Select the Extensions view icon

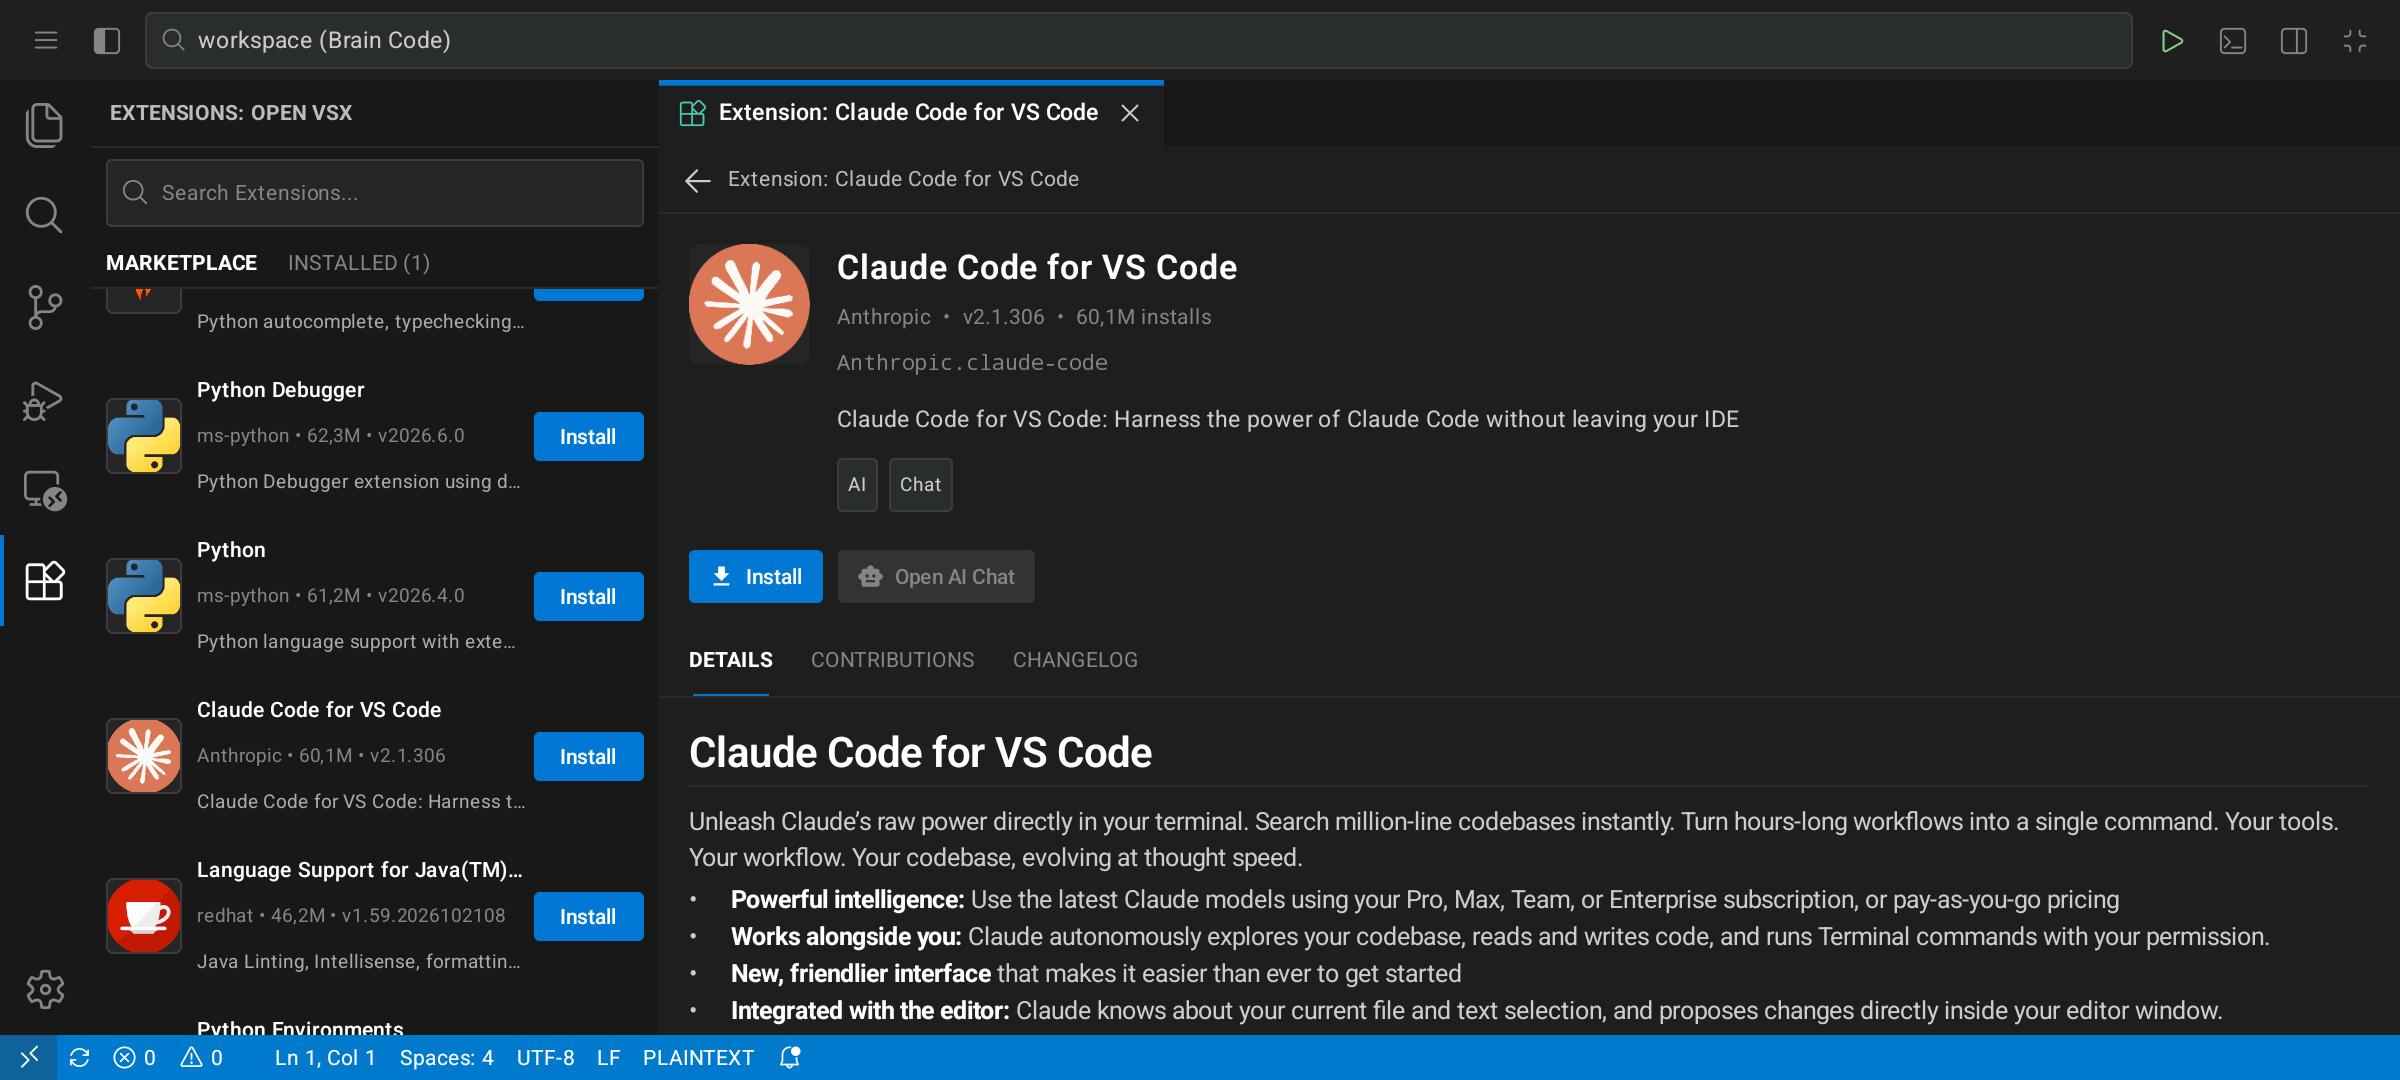44,580
